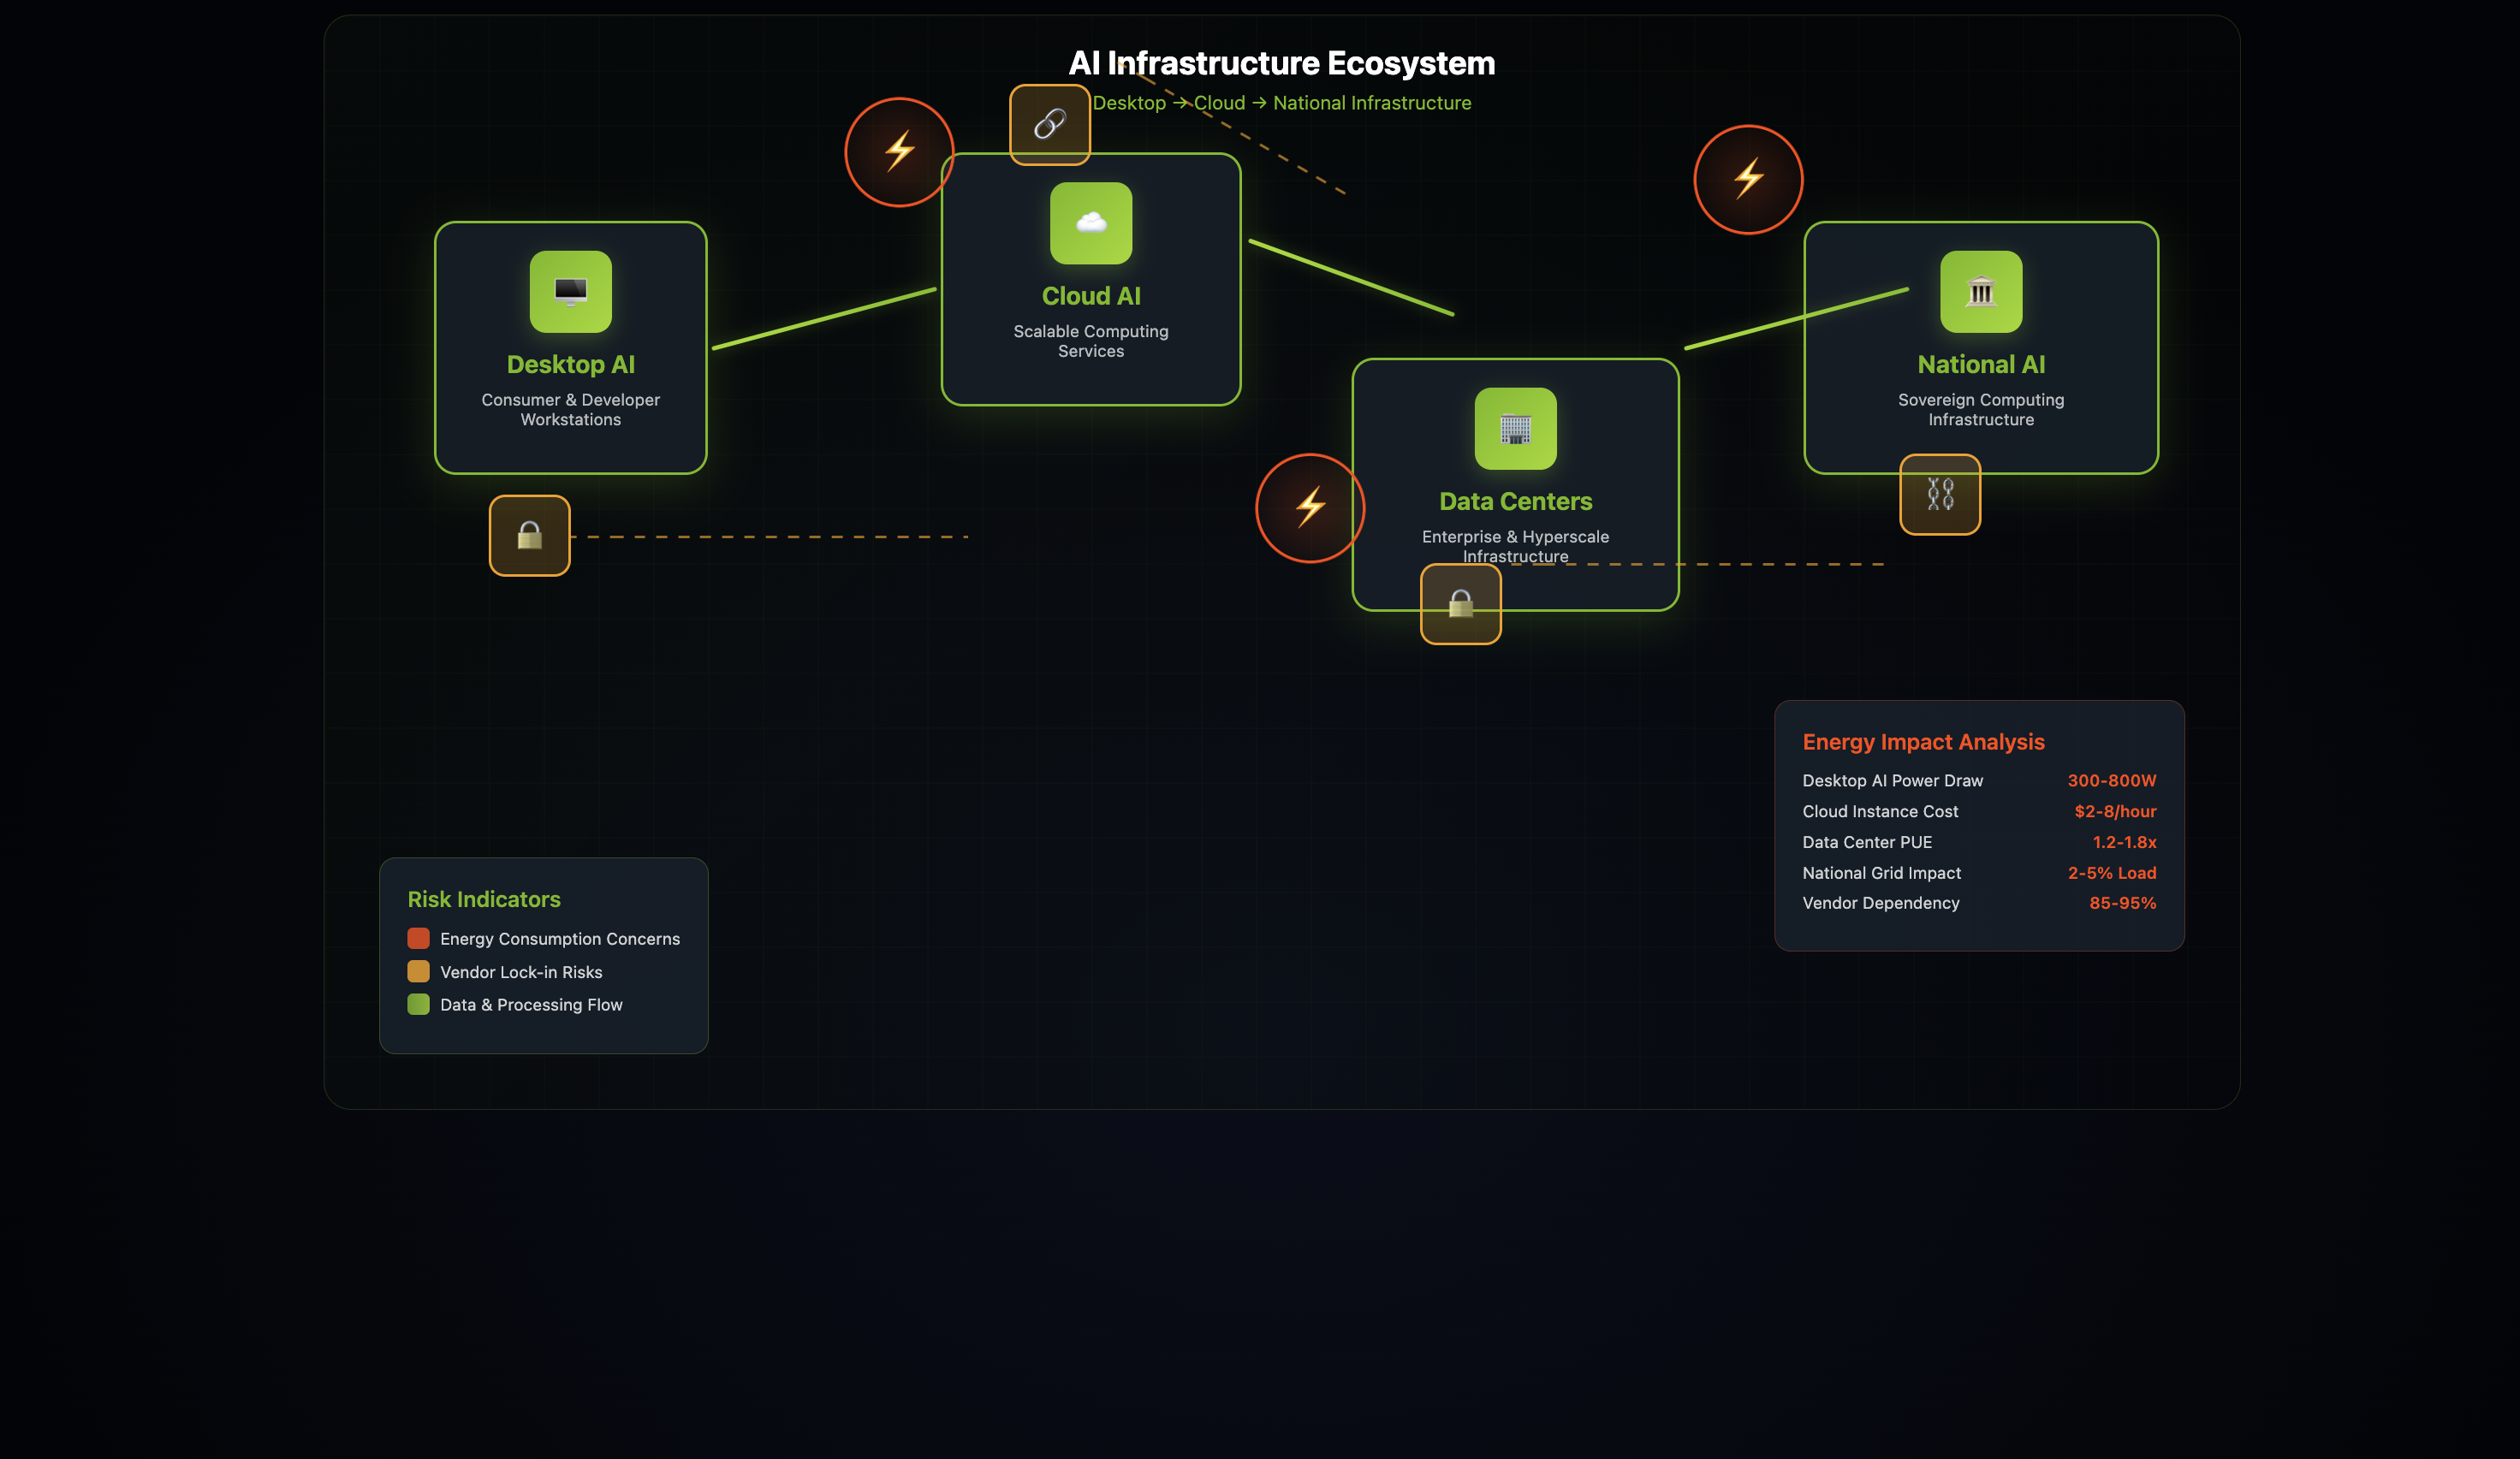Click the red Energy Consumption Concerns swatch

[418, 938]
